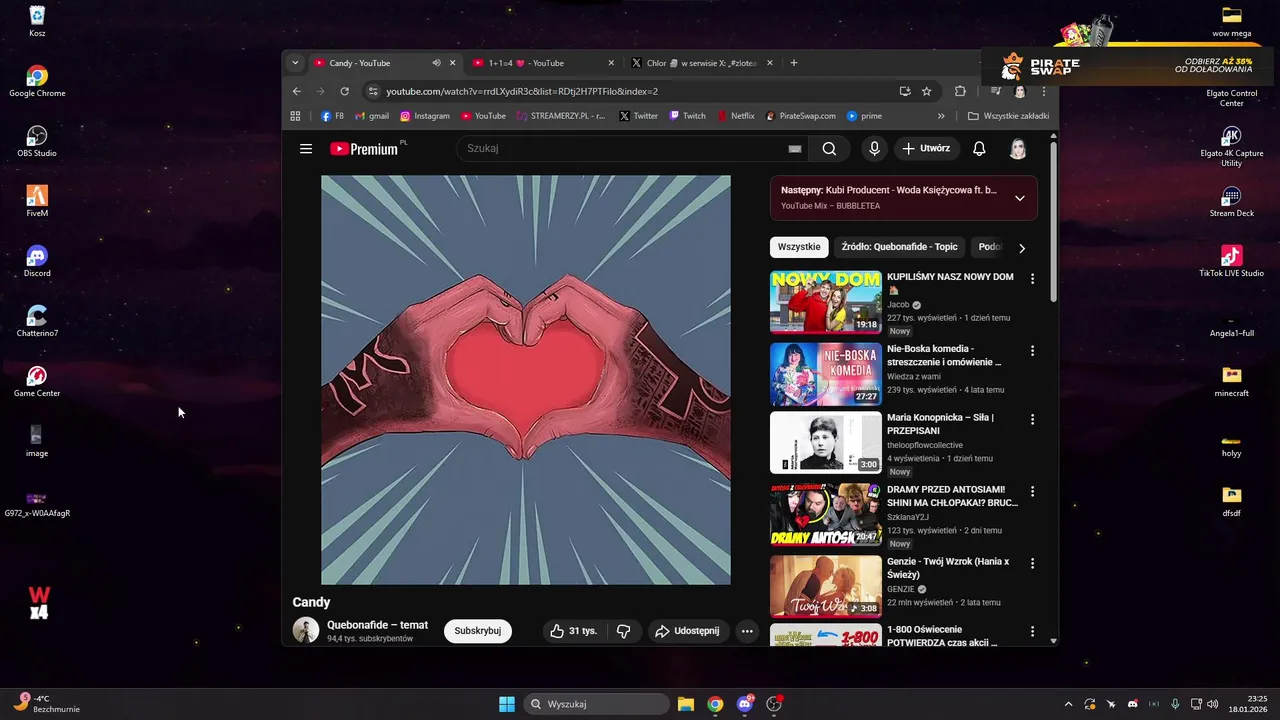The height and width of the screenshot is (720, 1280).
Task: Open more actions for the Candy video
Action: [747, 631]
